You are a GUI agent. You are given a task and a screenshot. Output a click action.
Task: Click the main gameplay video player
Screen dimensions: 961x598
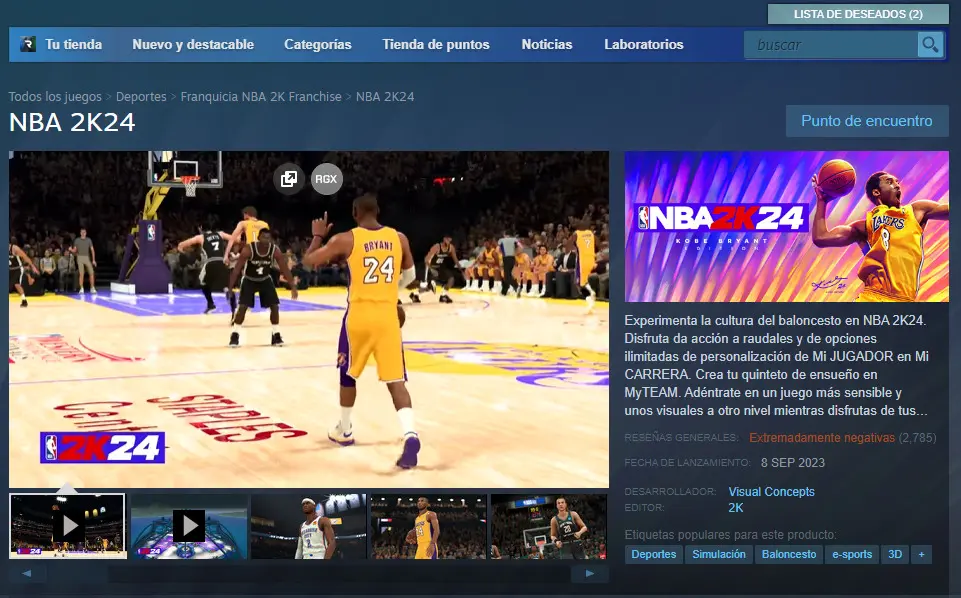309,319
